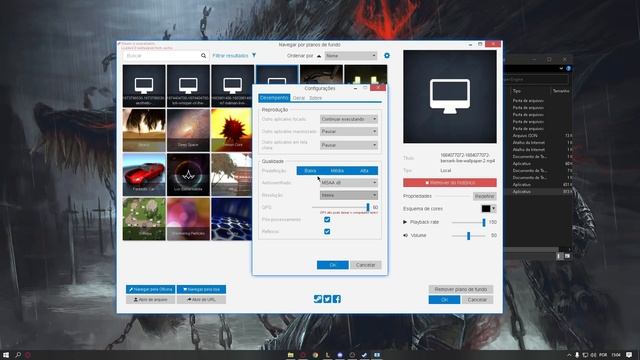Select the blue hexagon grid wallpaper thumbnail
This screenshot has height=360, width=640.
pyautogui.click(x=231, y=219)
